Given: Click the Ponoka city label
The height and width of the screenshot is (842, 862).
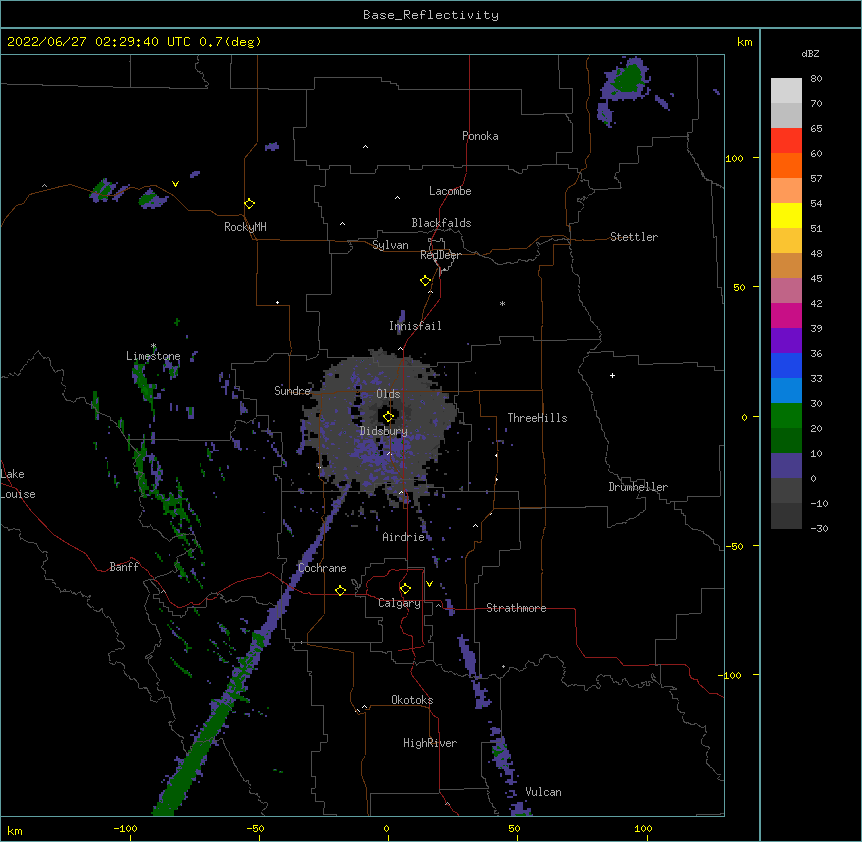Looking at the screenshot, I should [x=480, y=136].
